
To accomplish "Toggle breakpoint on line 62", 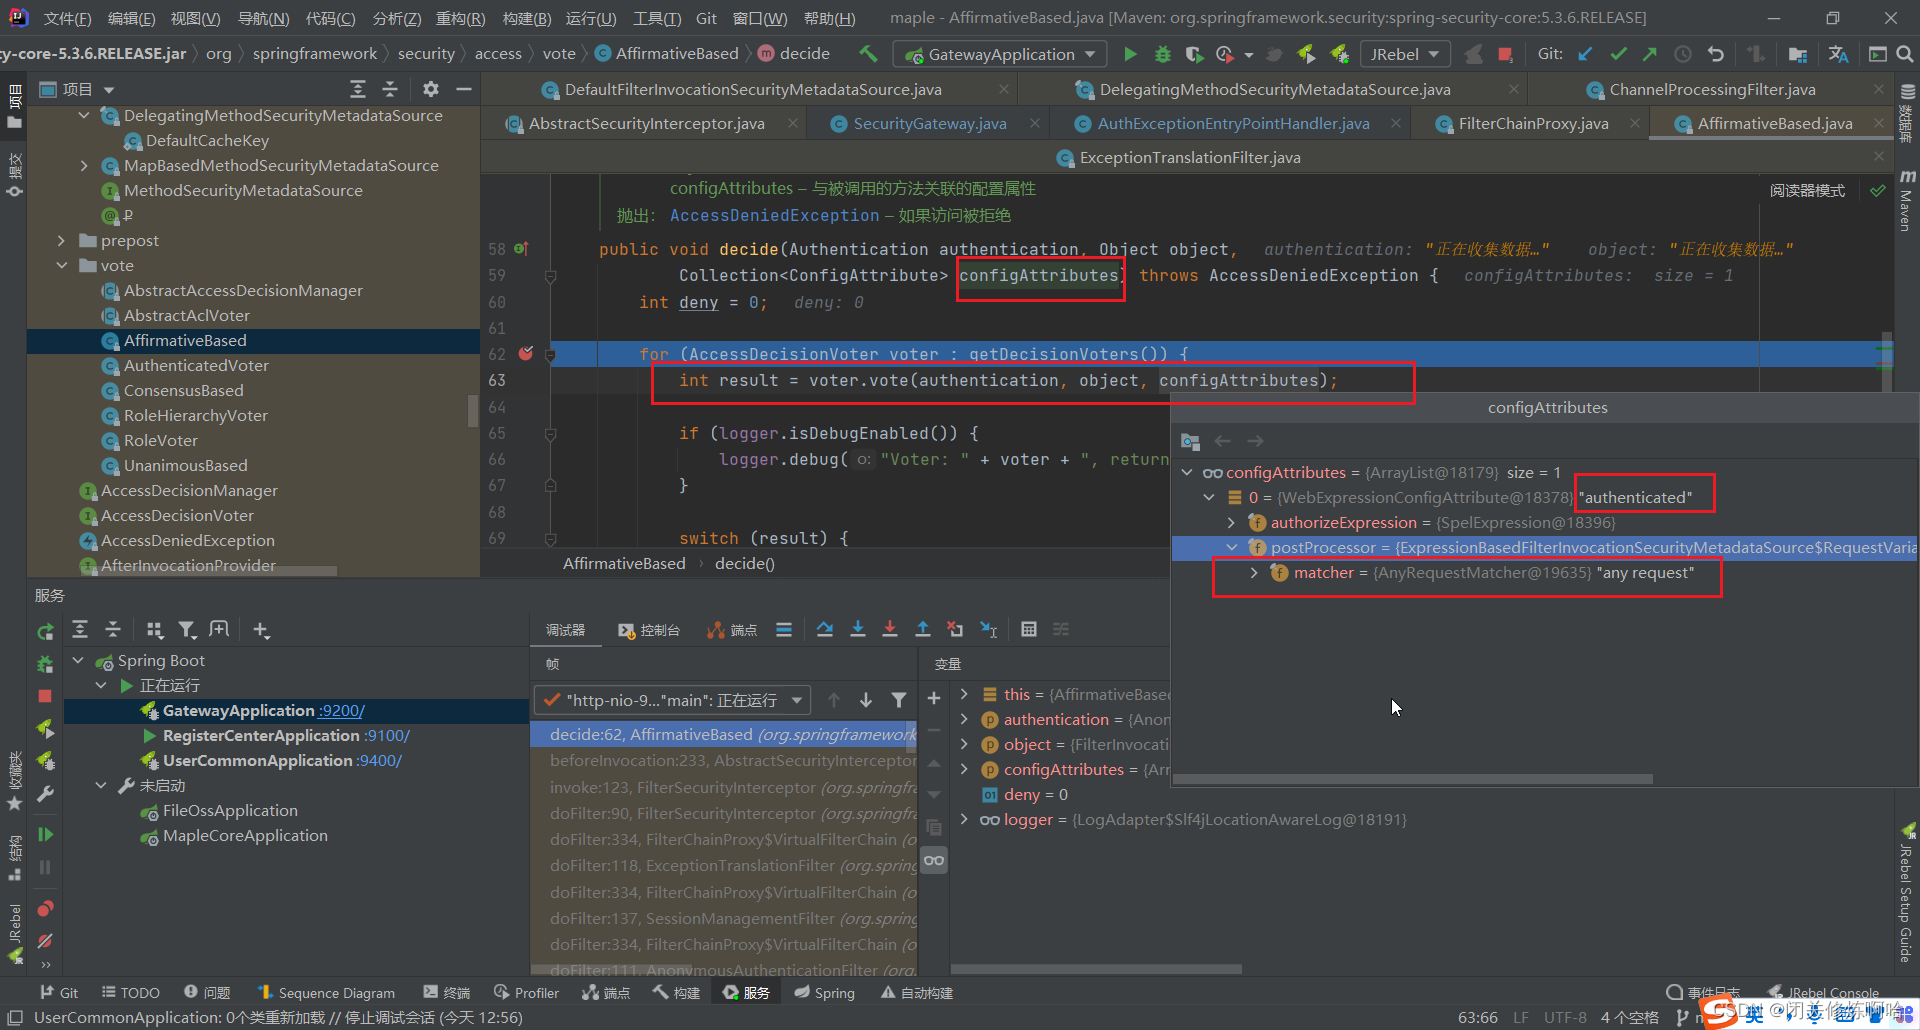I will (526, 353).
